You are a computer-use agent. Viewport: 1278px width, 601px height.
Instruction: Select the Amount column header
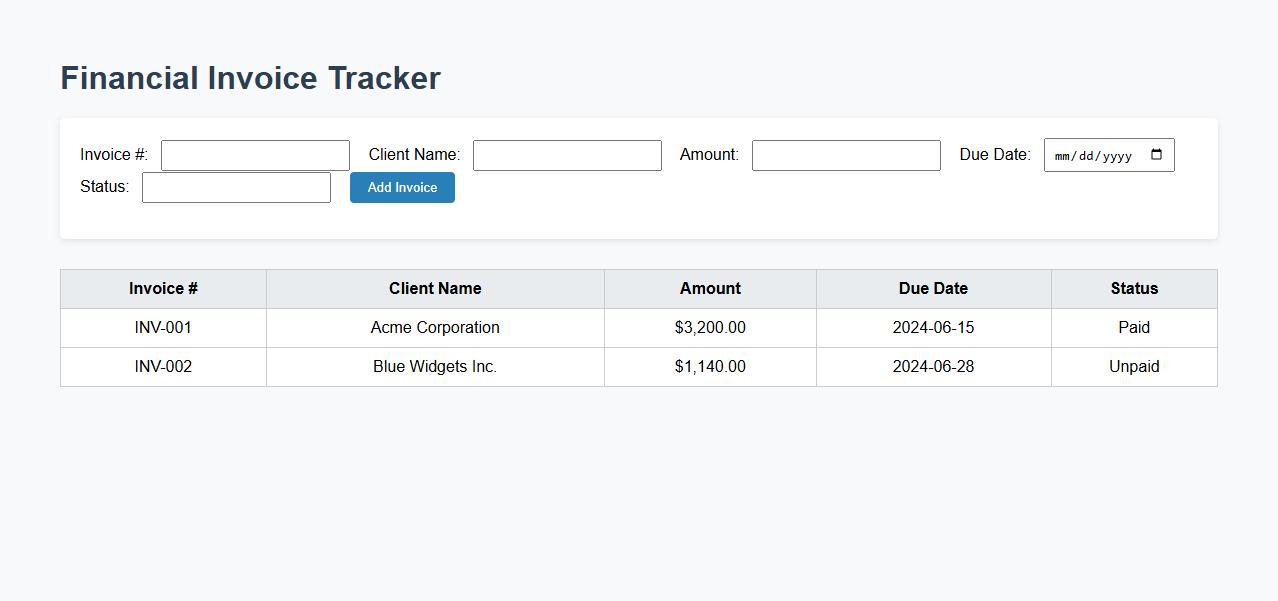pos(710,288)
